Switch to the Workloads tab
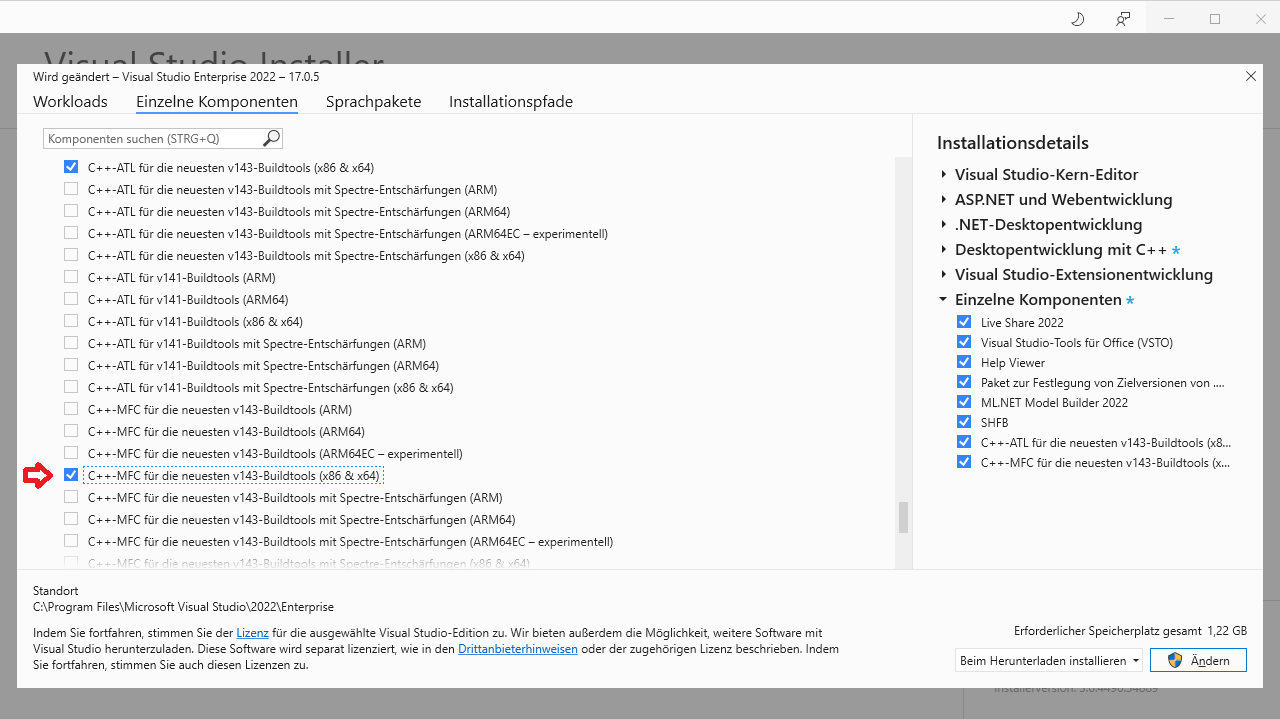This screenshot has width=1280, height=720. pos(69,101)
